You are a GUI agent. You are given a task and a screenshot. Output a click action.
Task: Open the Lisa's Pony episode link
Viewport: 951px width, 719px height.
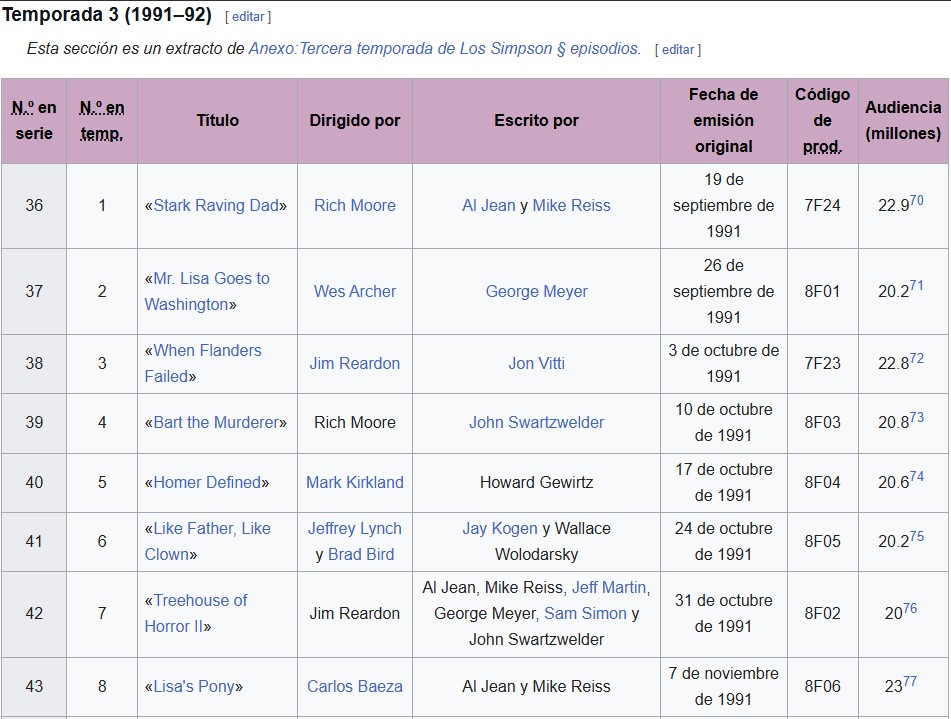click(x=194, y=686)
